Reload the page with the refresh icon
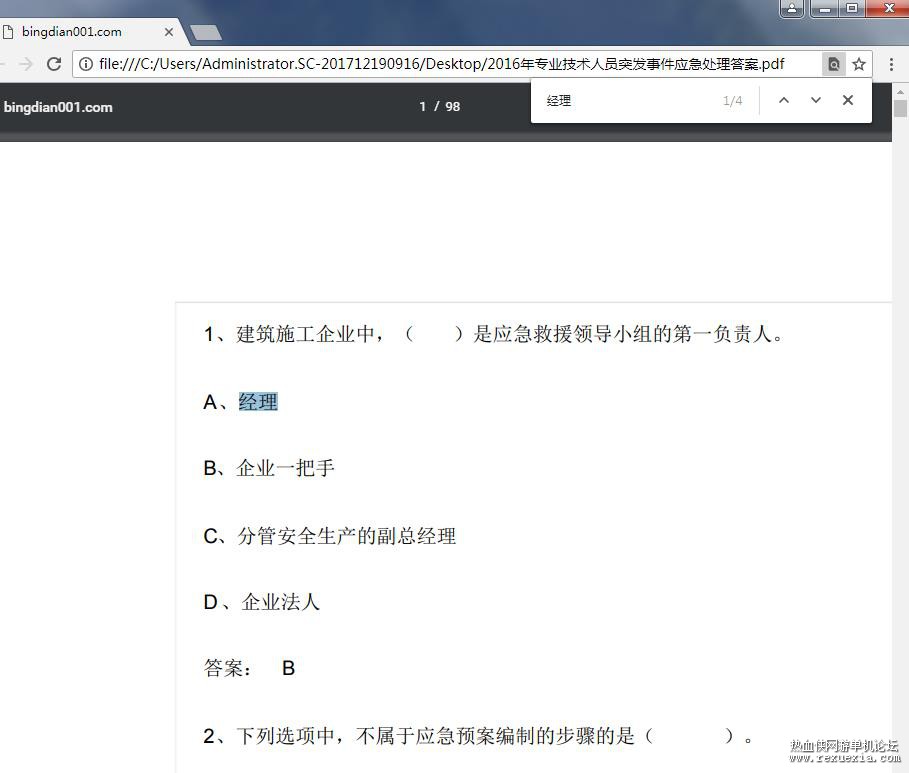The image size is (909, 773). (54, 64)
